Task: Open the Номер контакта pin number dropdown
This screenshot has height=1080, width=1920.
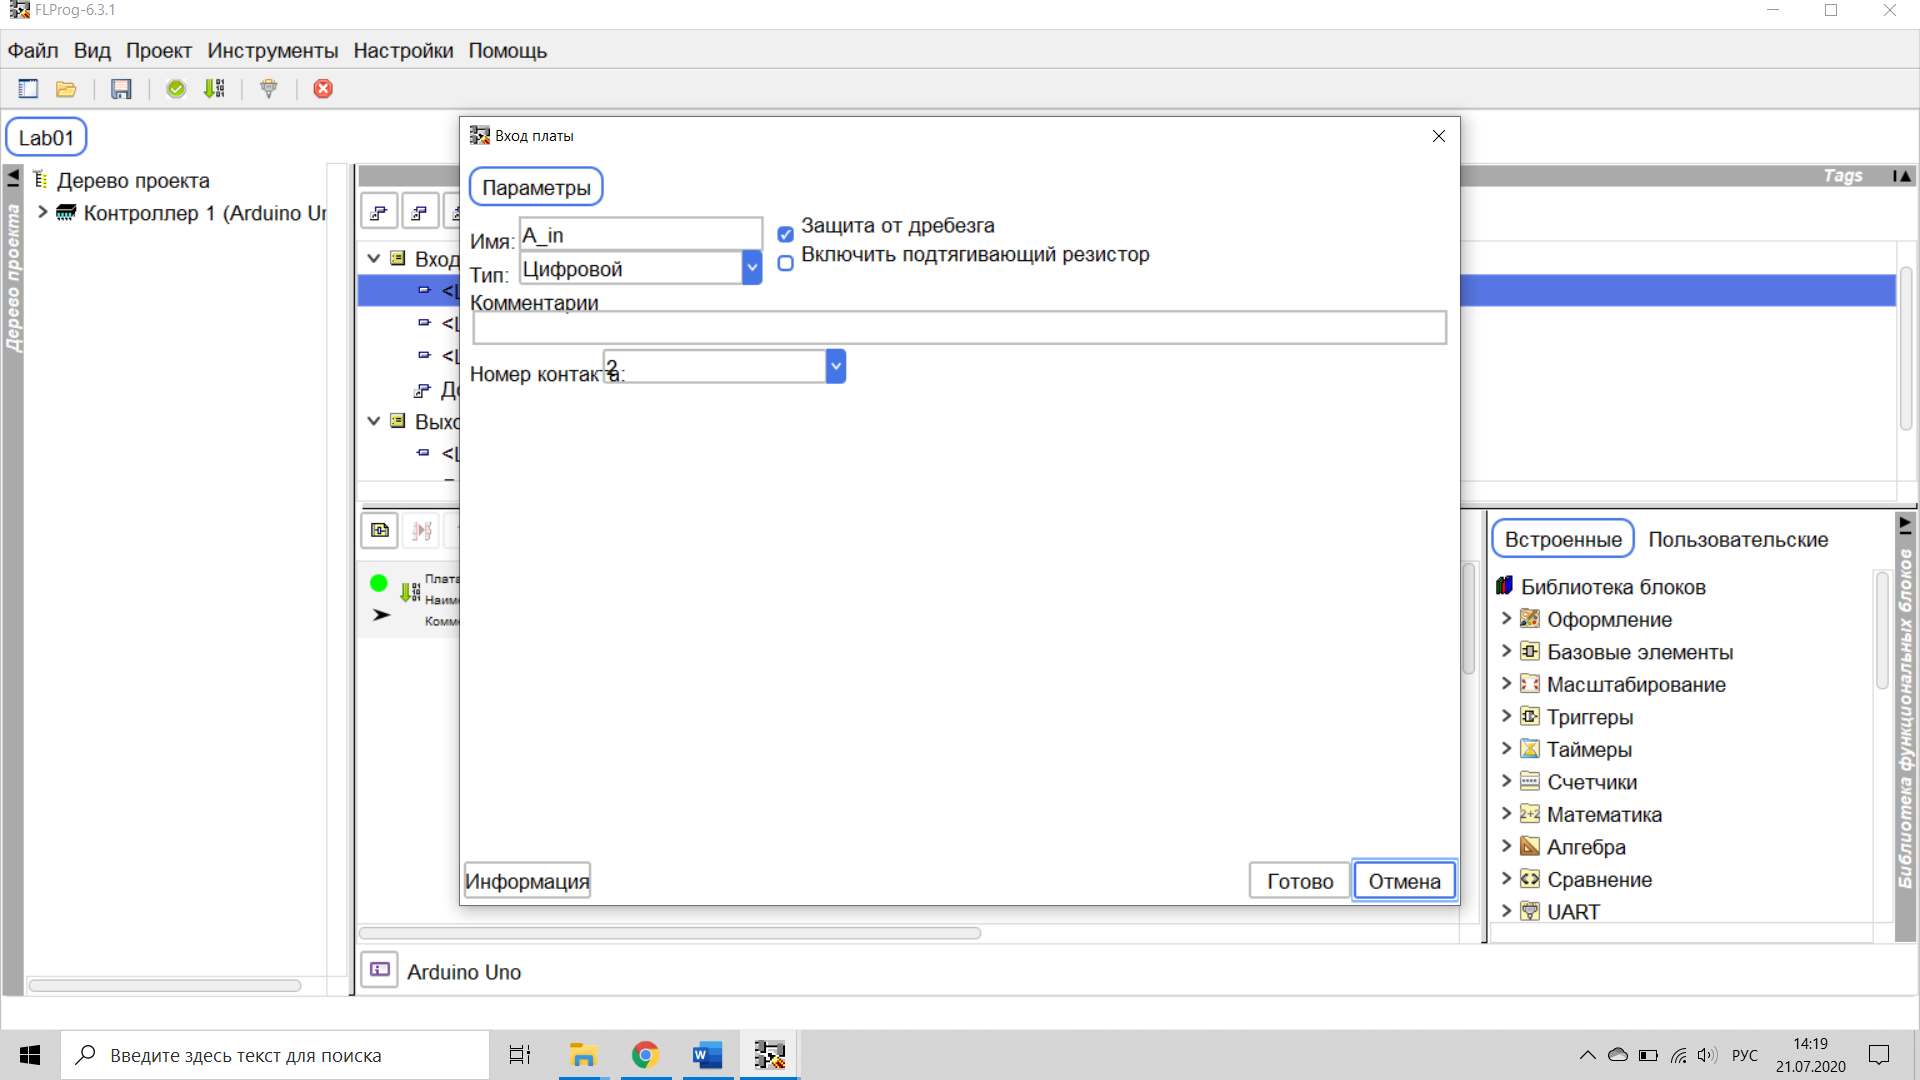Action: click(836, 366)
